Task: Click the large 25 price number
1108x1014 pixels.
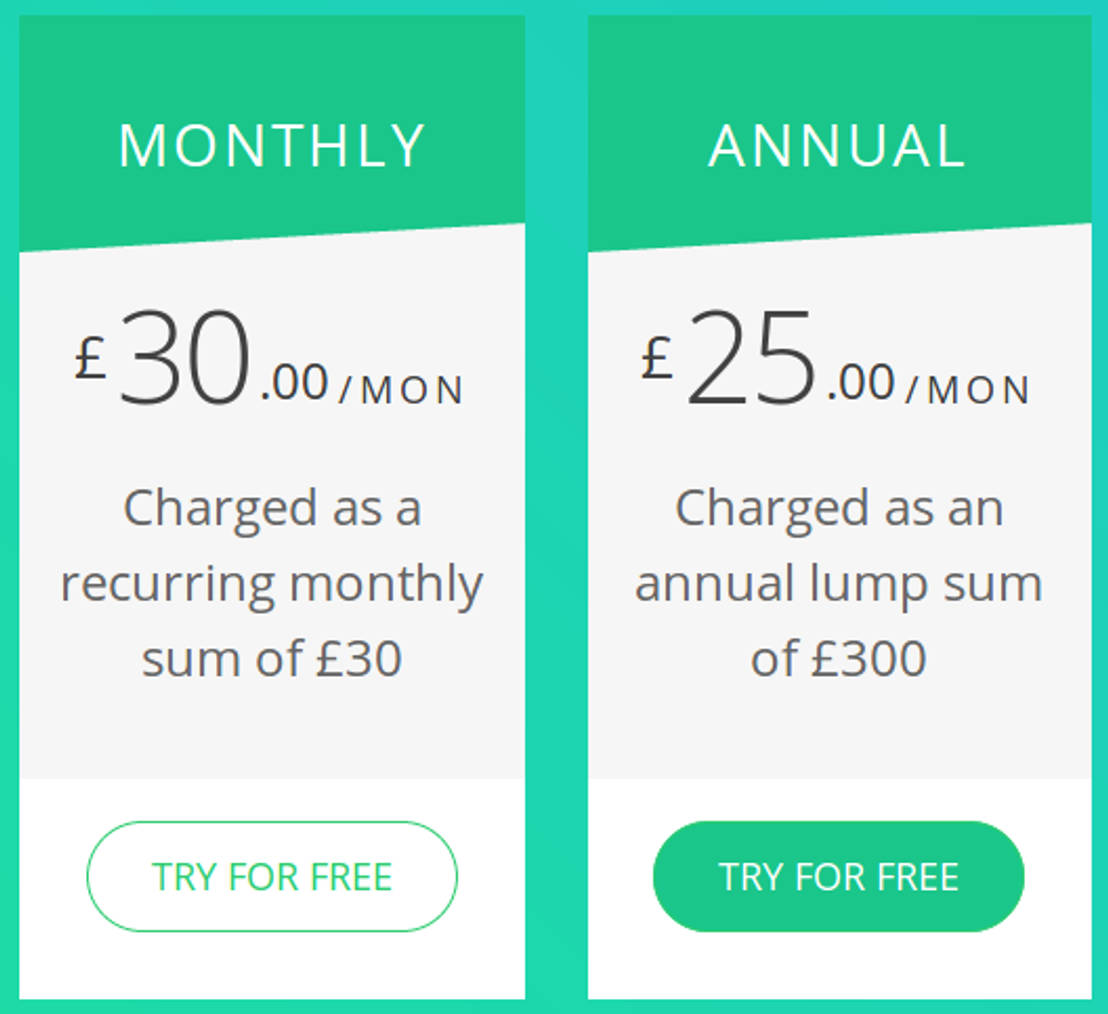Action: (752, 360)
